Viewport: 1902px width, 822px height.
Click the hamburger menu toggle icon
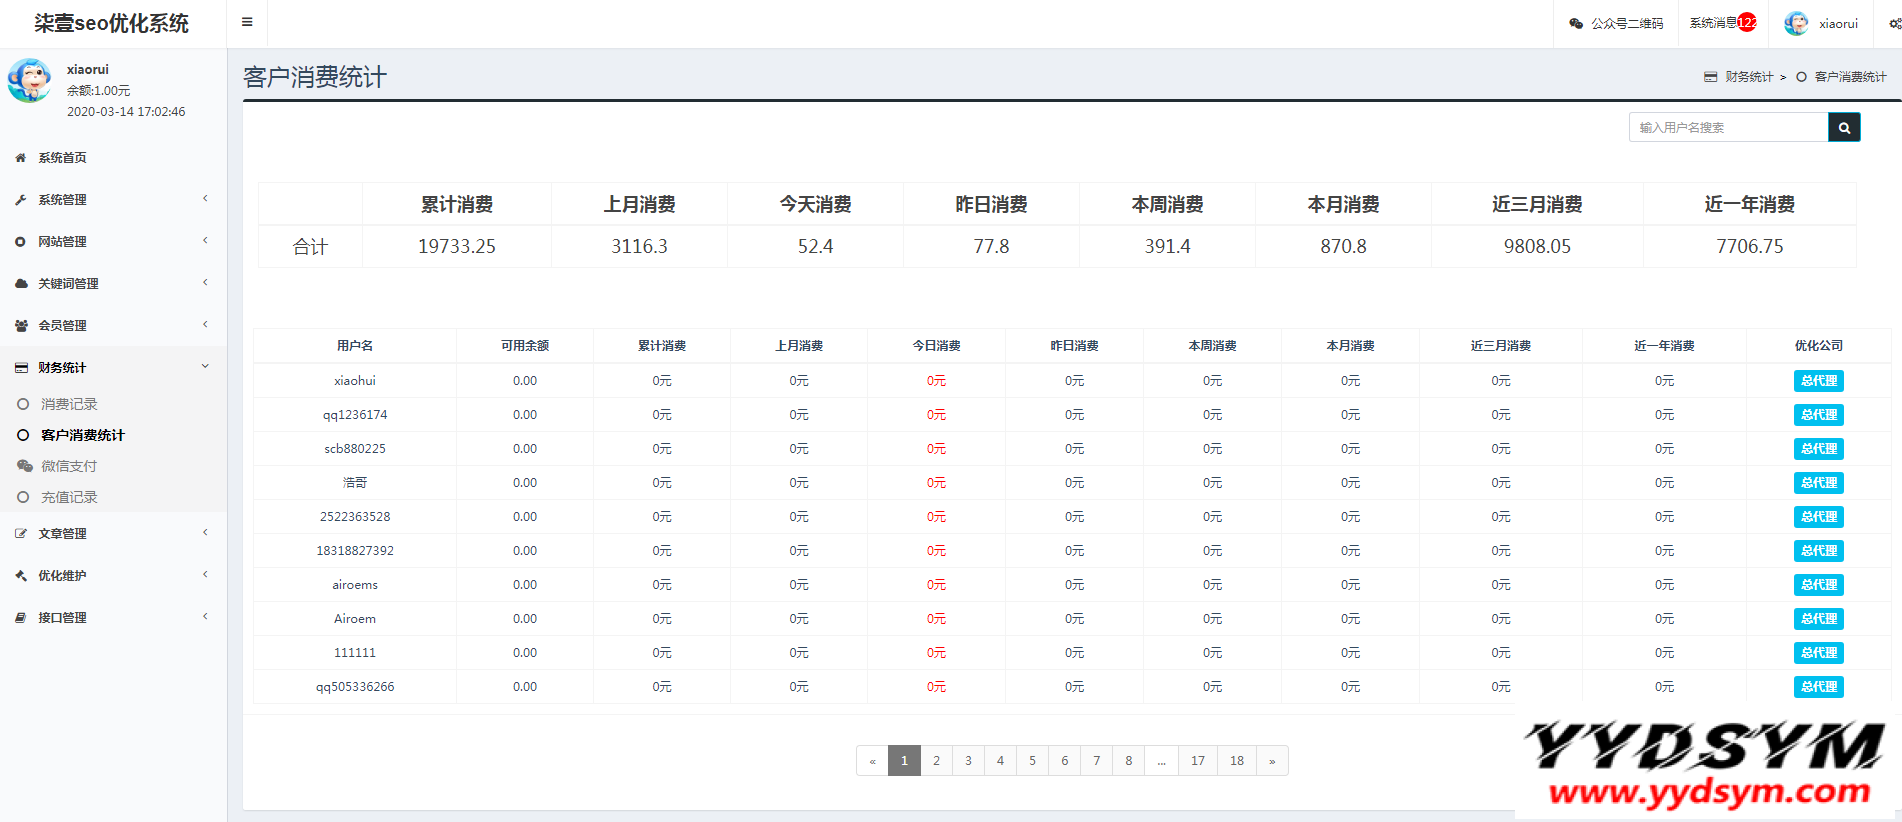pyautogui.click(x=247, y=22)
